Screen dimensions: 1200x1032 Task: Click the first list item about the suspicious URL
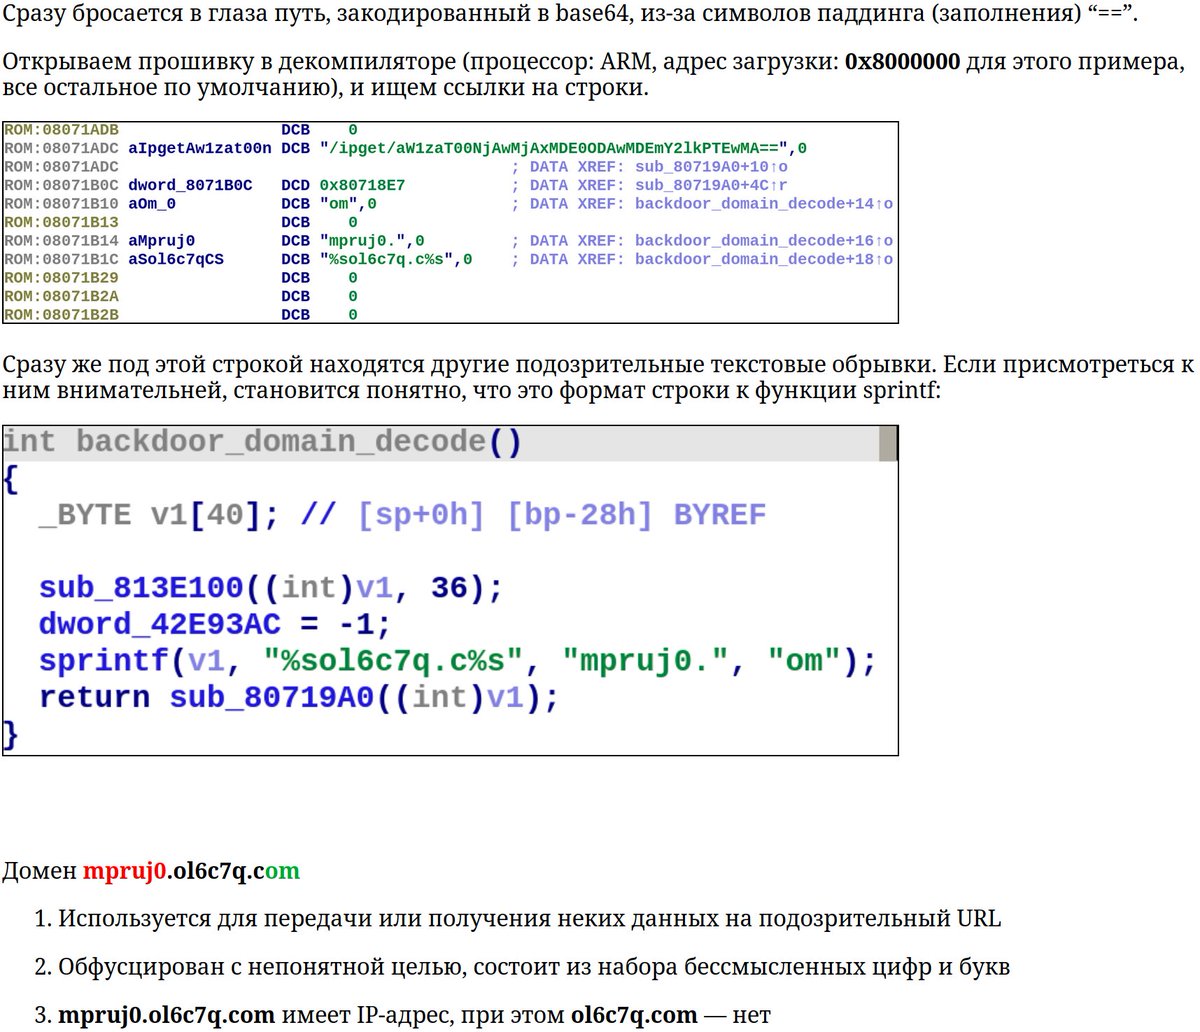pos(529,918)
